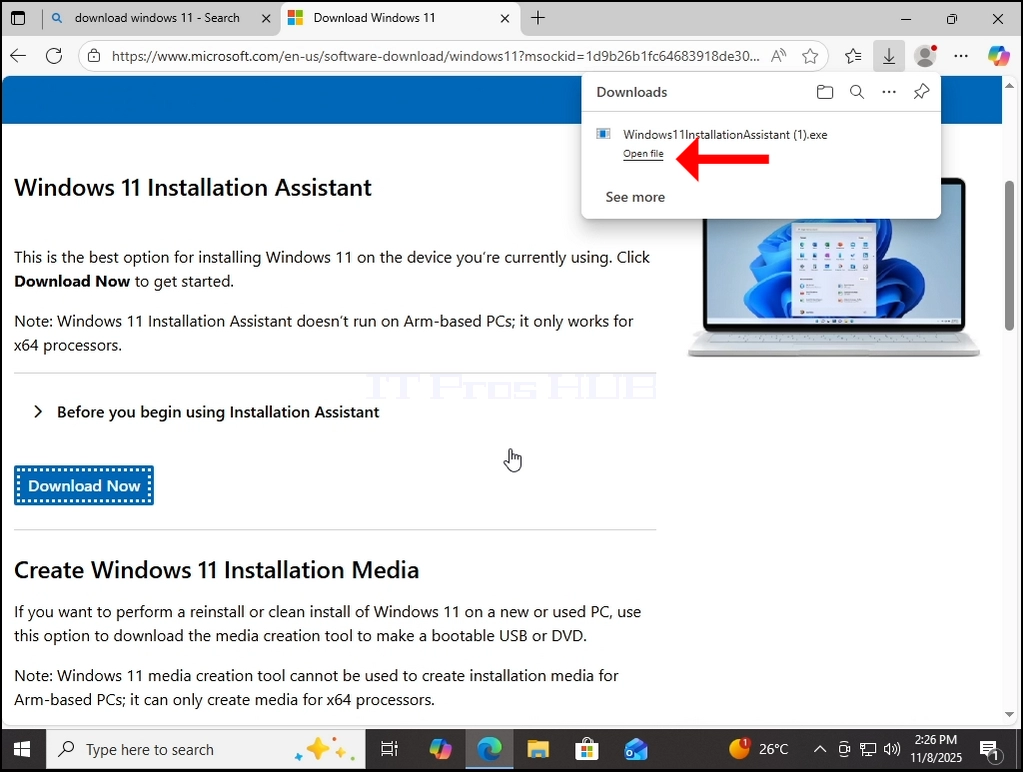This screenshot has height=772, width=1023.
Task: Click the taskbar search box
Action: (206, 749)
